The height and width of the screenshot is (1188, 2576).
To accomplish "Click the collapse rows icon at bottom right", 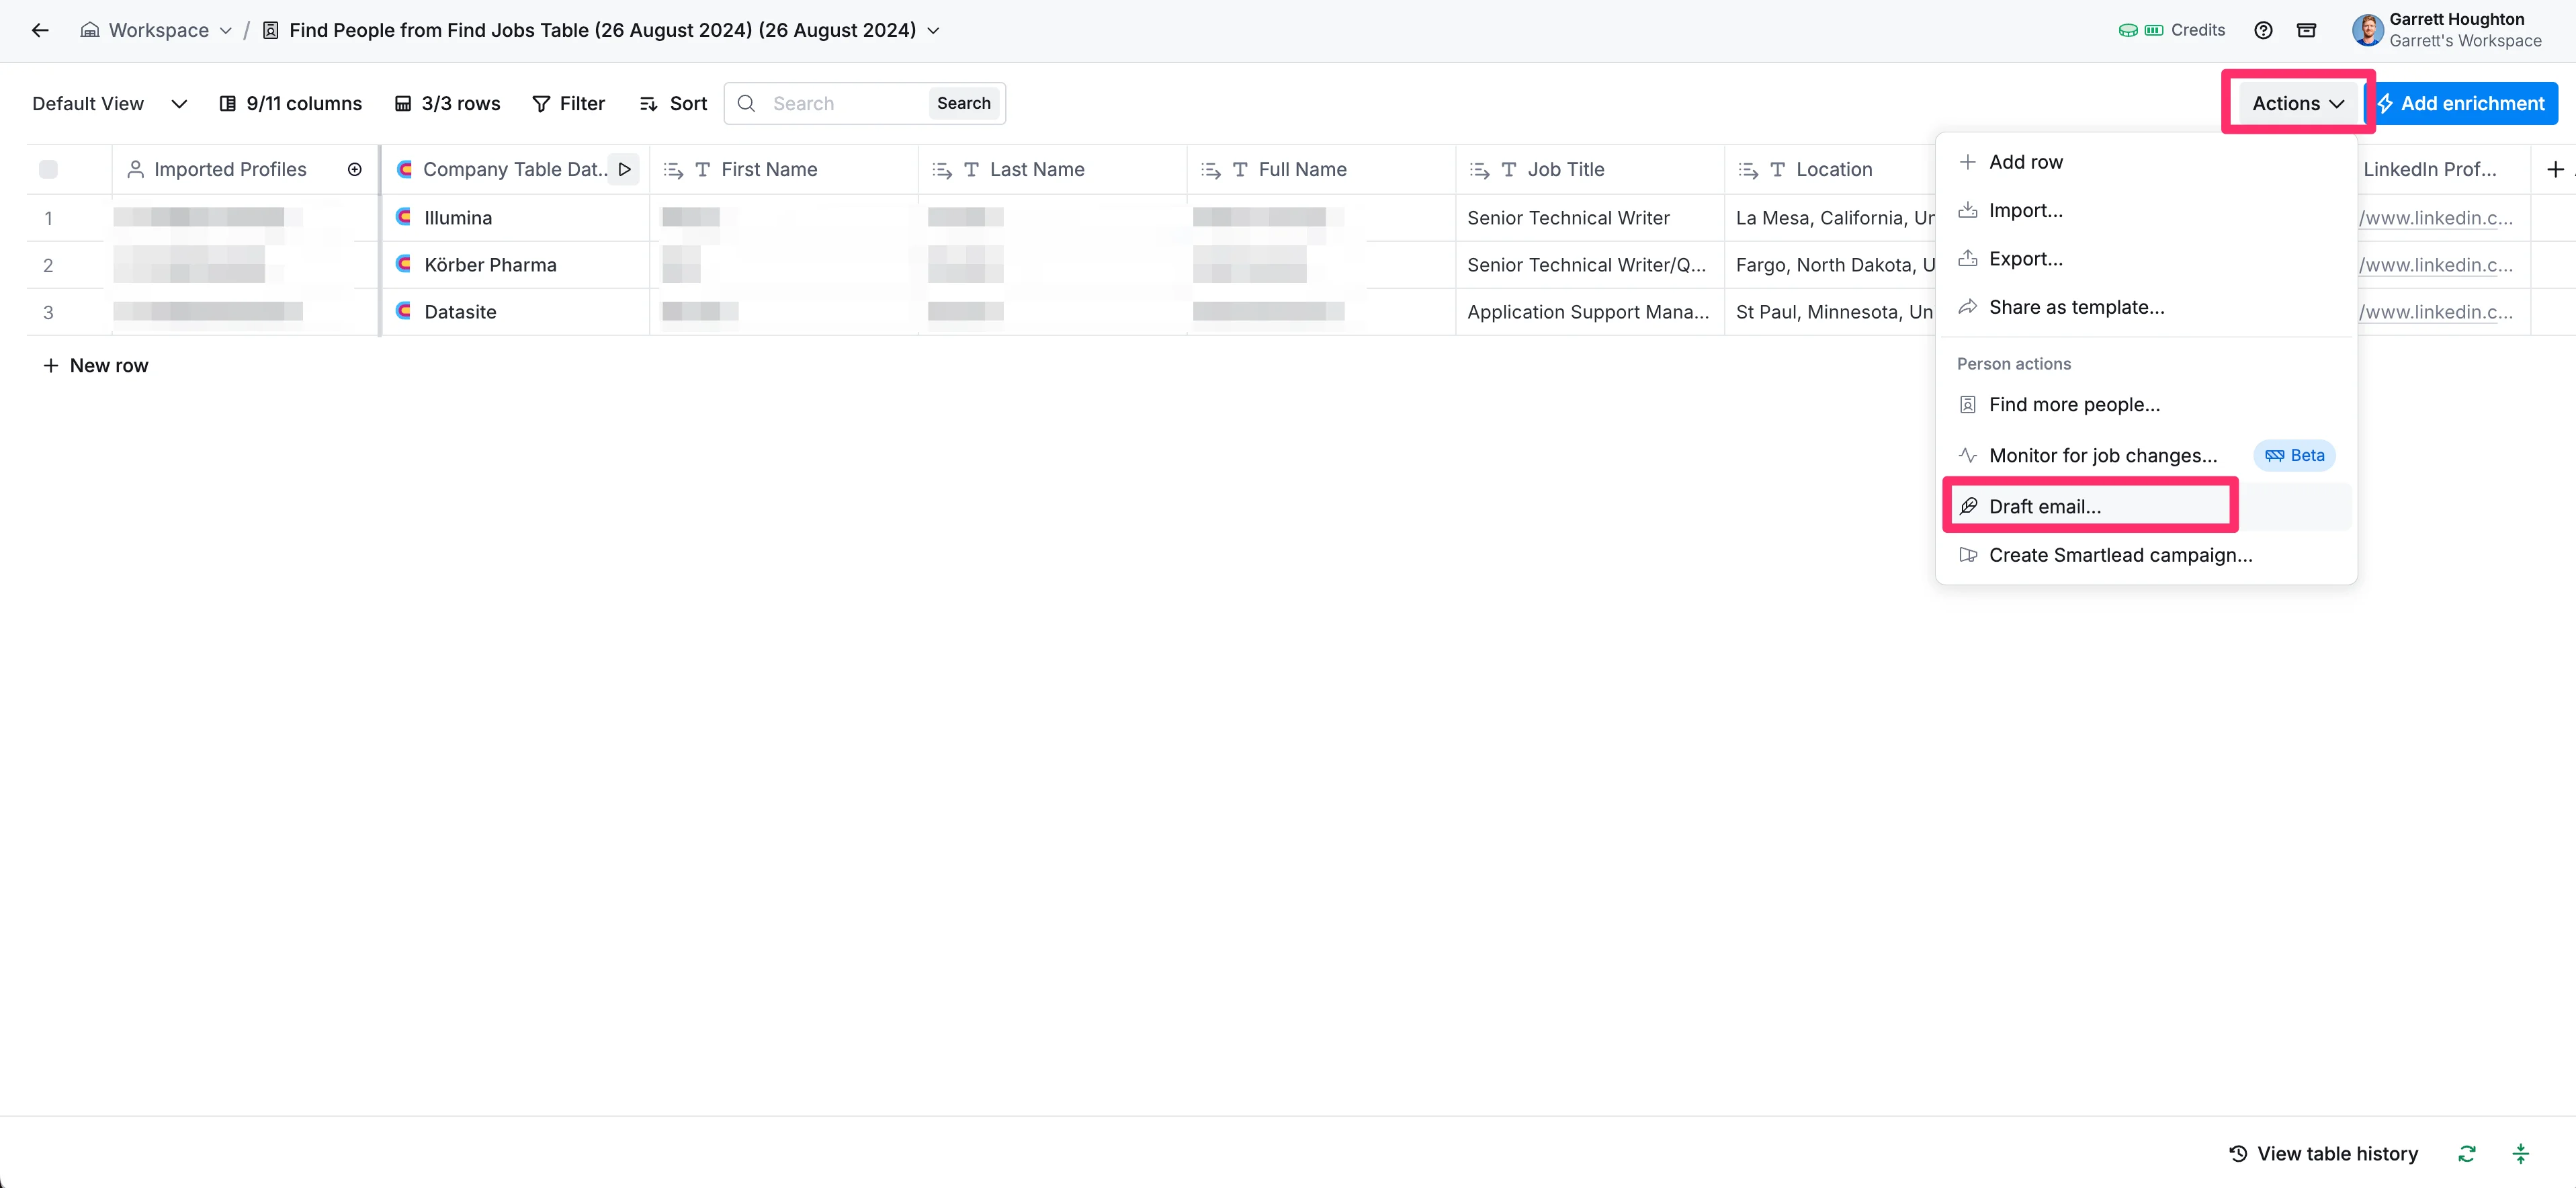I will (x=2520, y=1153).
